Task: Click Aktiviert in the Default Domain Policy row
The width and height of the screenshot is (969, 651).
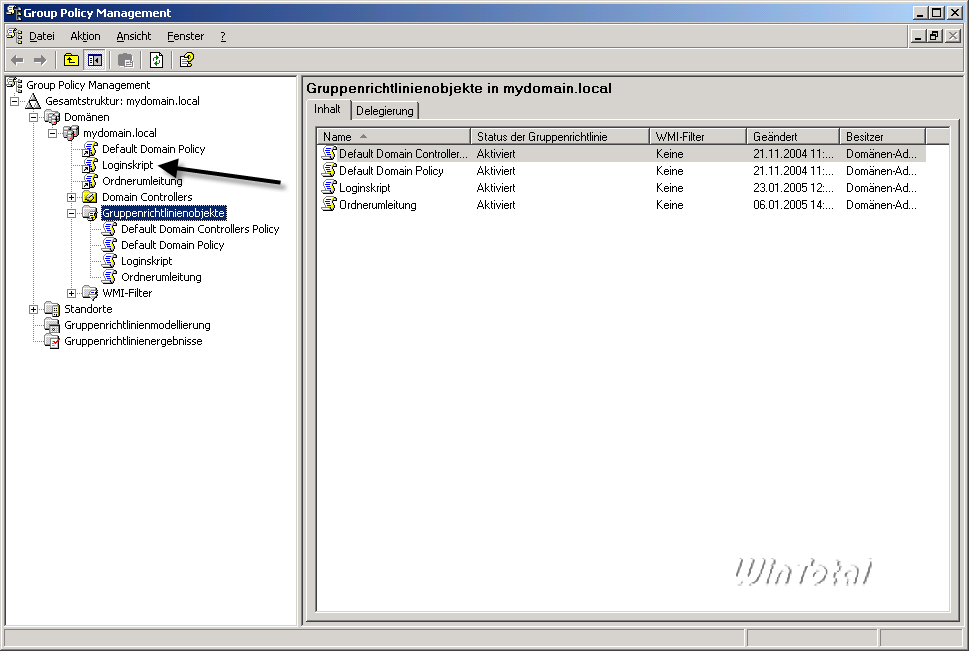Action: pyautogui.click(x=496, y=171)
